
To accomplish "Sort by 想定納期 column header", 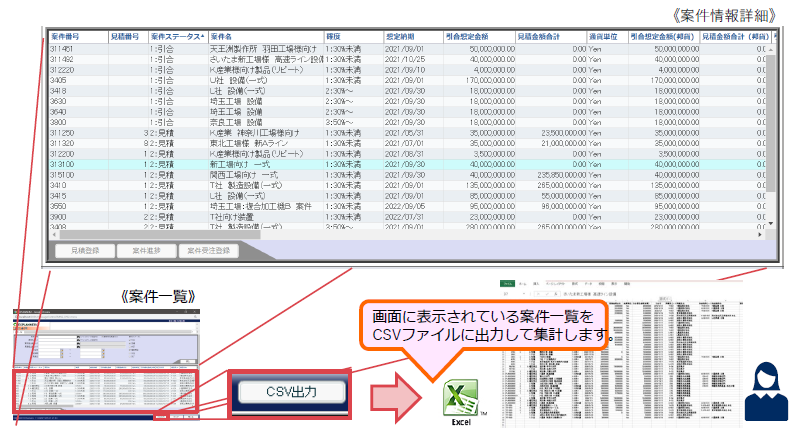I will point(414,37).
